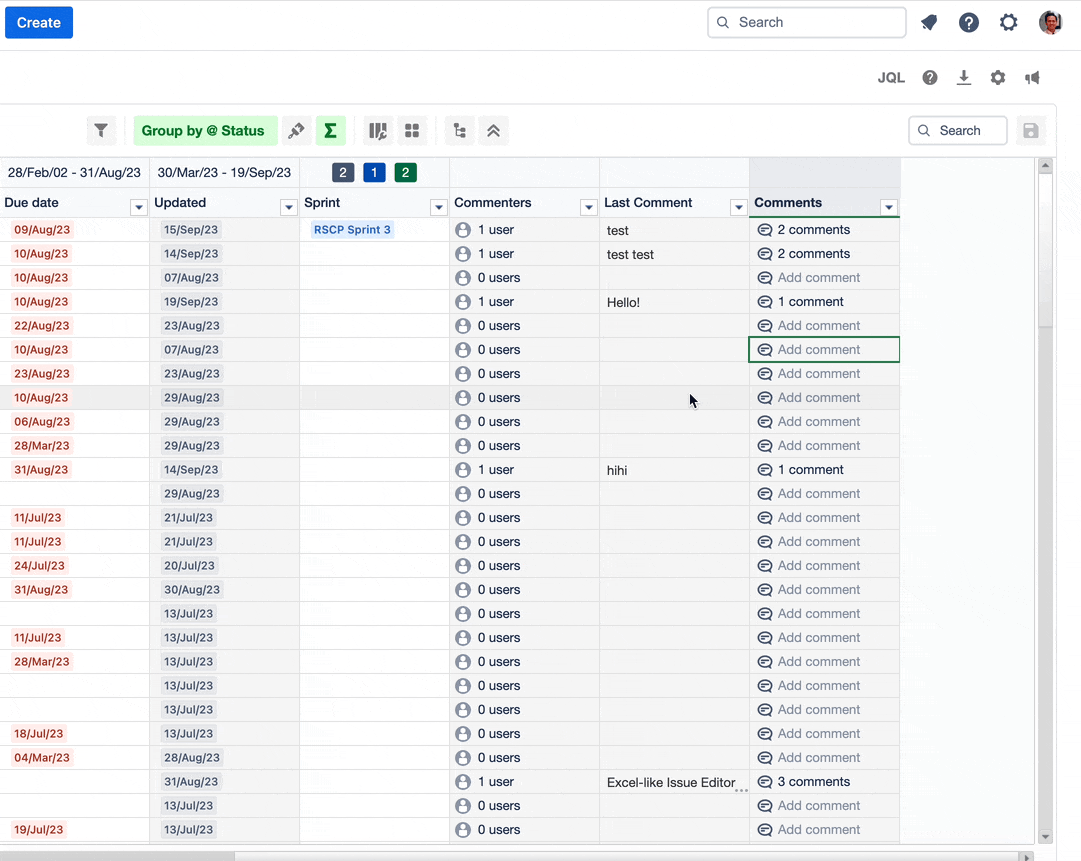The image size is (1081, 861).
Task: Click the Group by @ Status button
Action: (x=204, y=131)
